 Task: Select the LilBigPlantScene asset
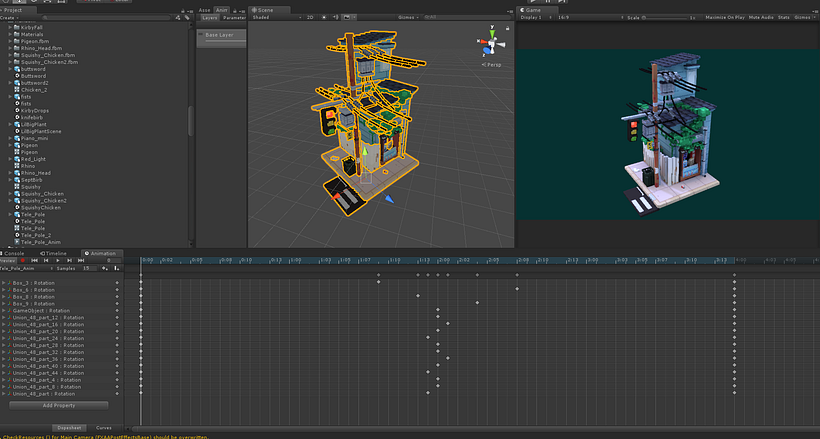tap(40, 131)
